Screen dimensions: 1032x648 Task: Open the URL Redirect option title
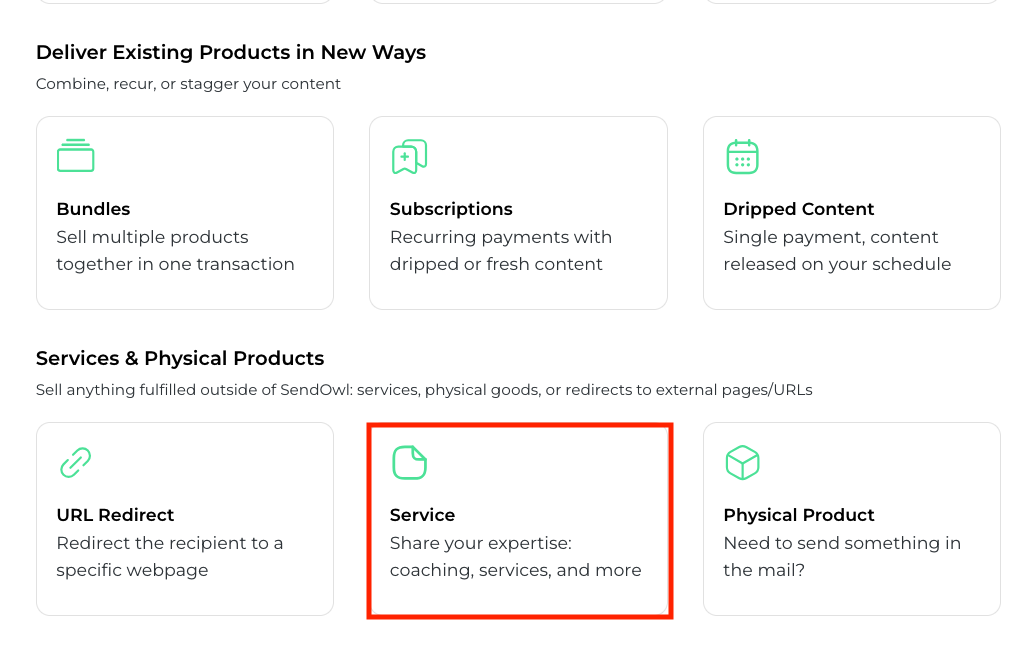pos(115,515)
